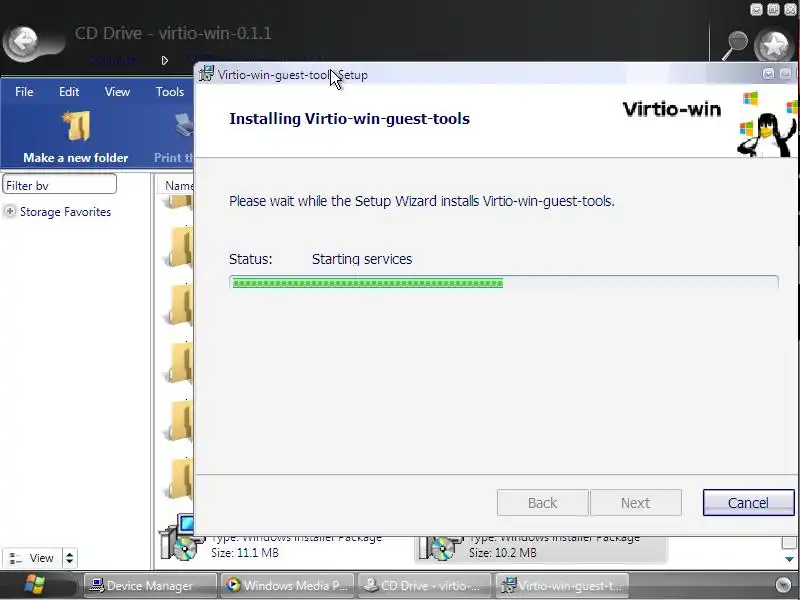This screenshot has width=800, height=600.
Task: Click the file list scroll down arrow
Action: tap(789, 559)
